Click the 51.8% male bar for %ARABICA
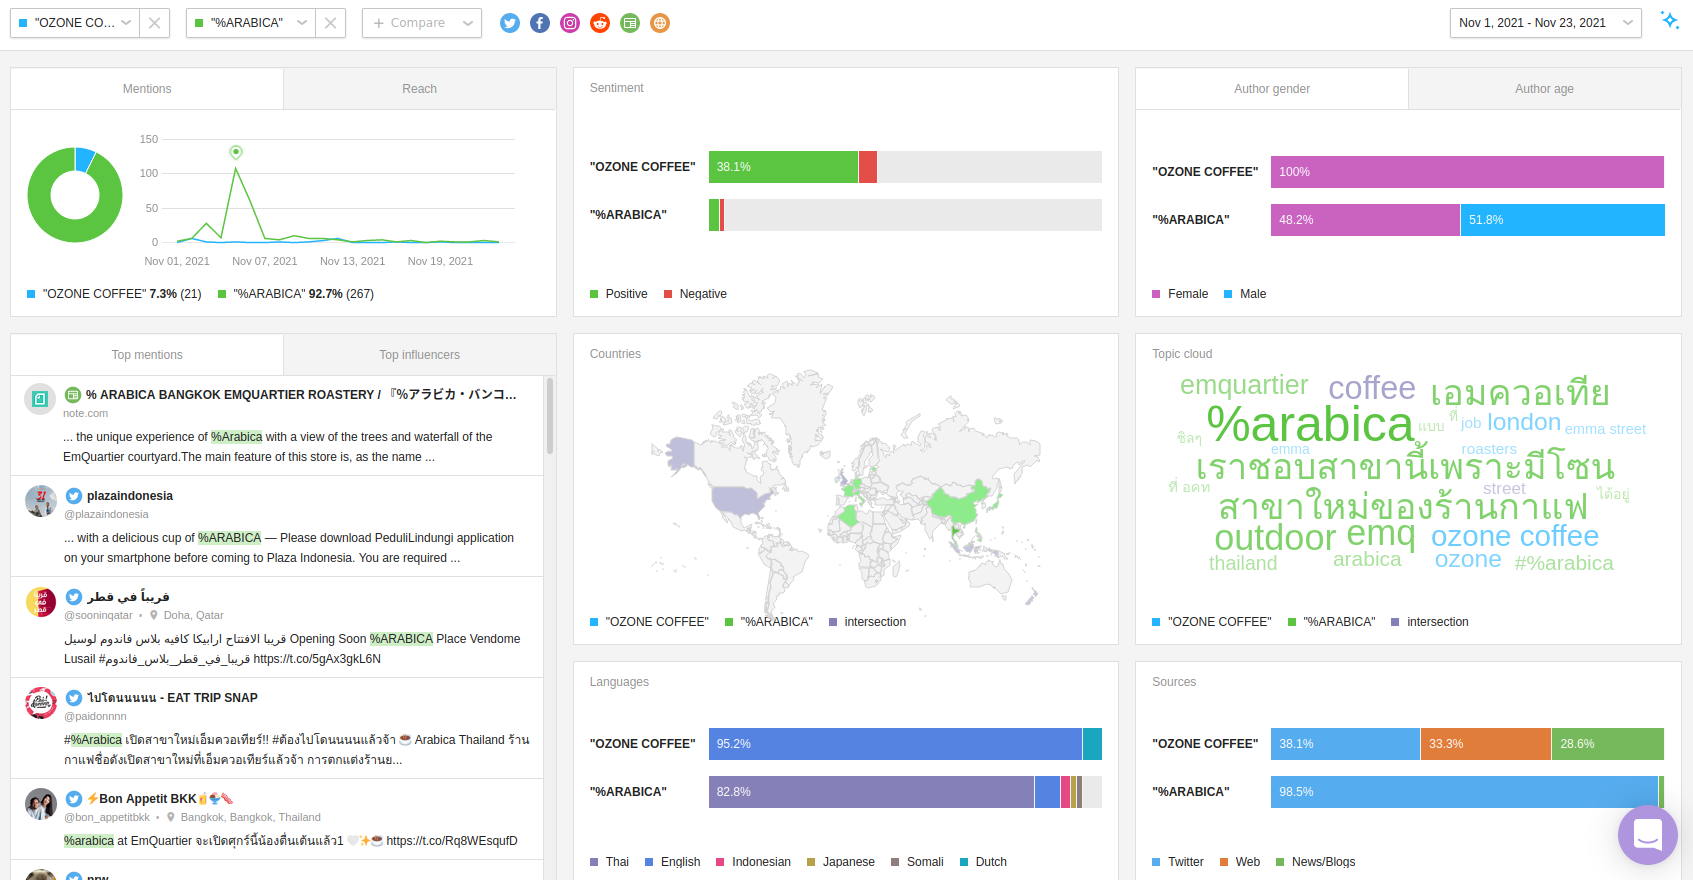The width and height of the screenshot is (1693, 880). (1563, 220)
